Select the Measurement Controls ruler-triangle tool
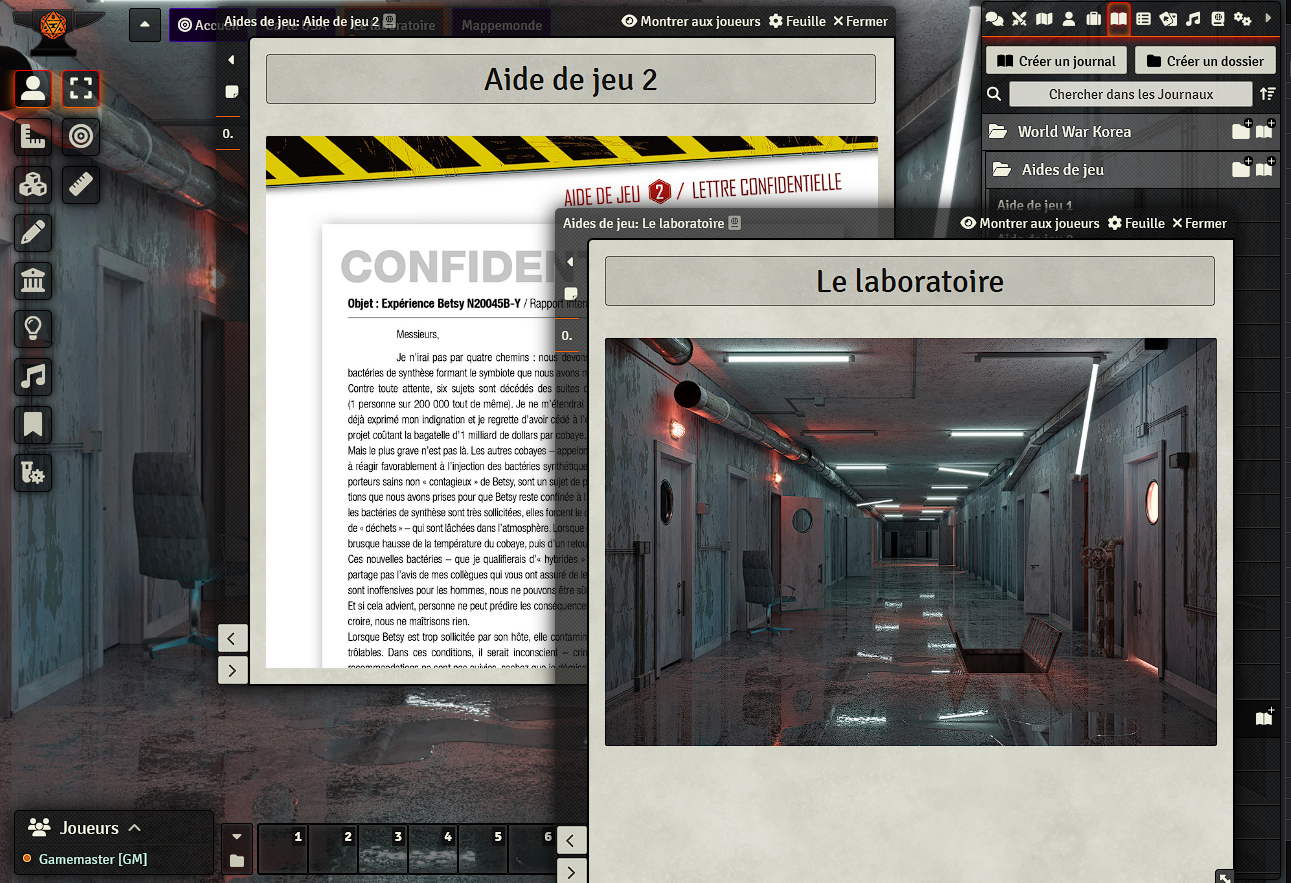 coord(33,136)
